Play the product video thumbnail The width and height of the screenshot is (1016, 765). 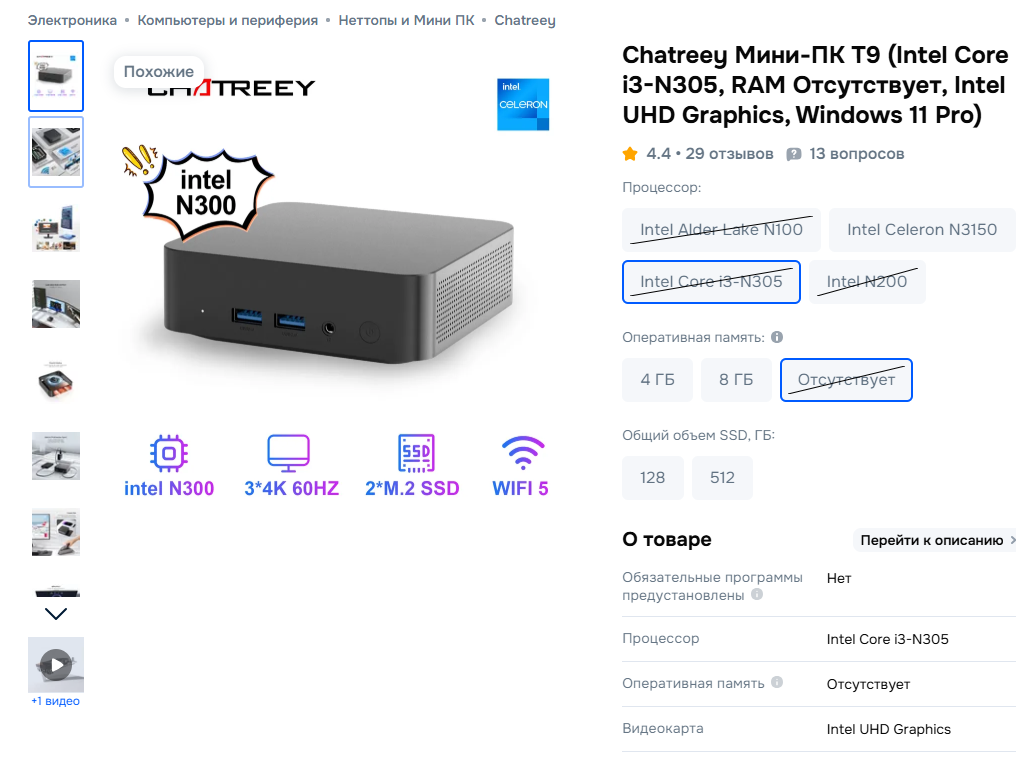[56, 665]
